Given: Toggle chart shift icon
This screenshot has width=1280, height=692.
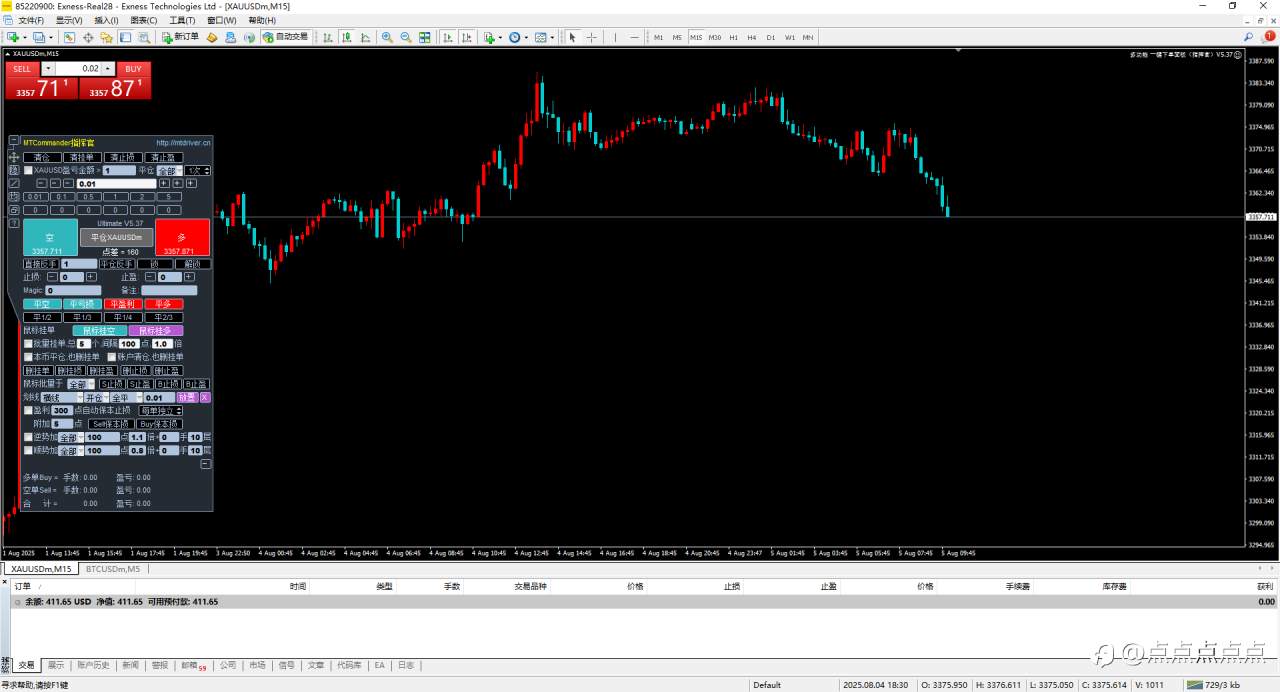Looking at the screenshot, I should tap(465, 37).
